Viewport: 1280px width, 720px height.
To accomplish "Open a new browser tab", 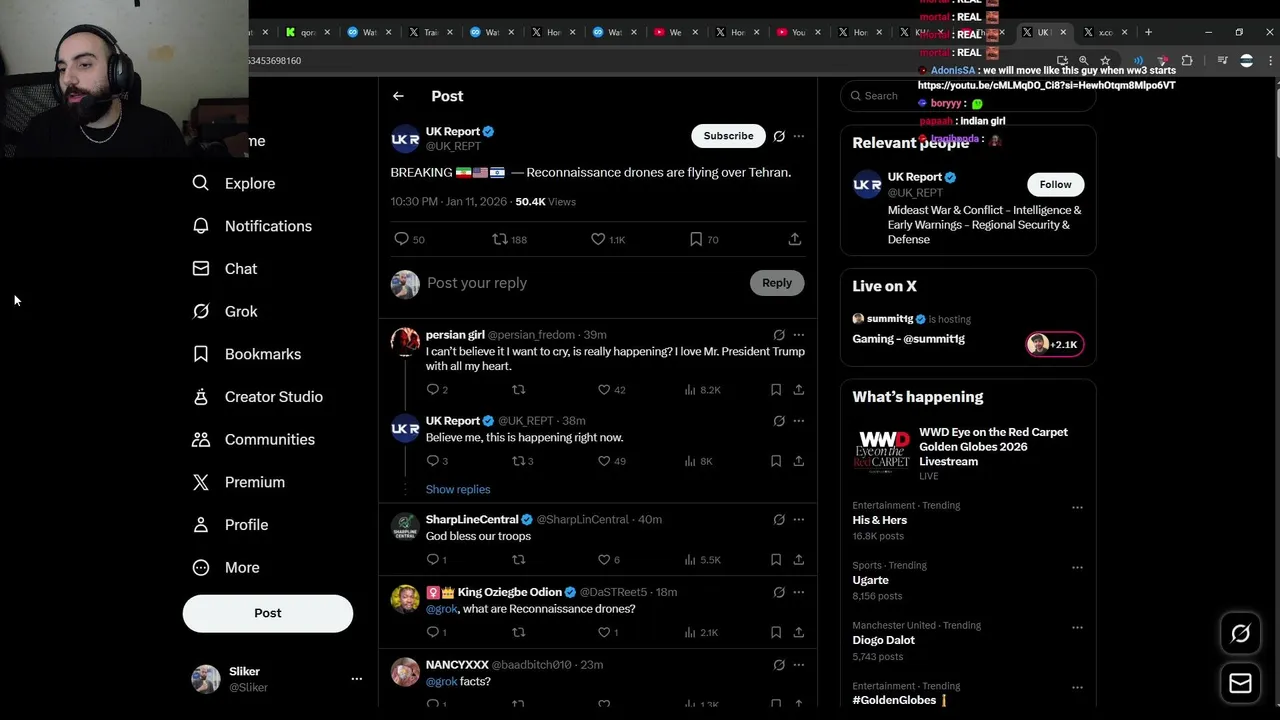I will click(1148, 32).
